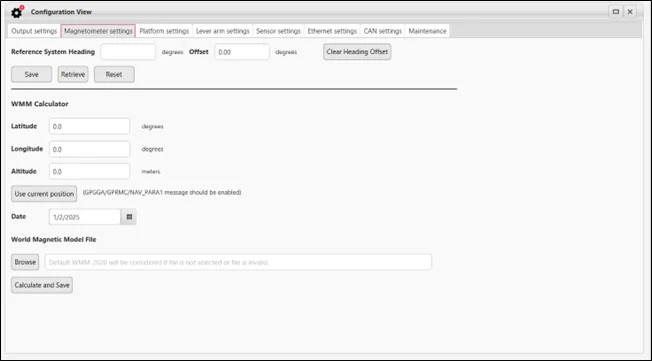Close the Configuration View window
652x361 pixels.
[630, 12]
